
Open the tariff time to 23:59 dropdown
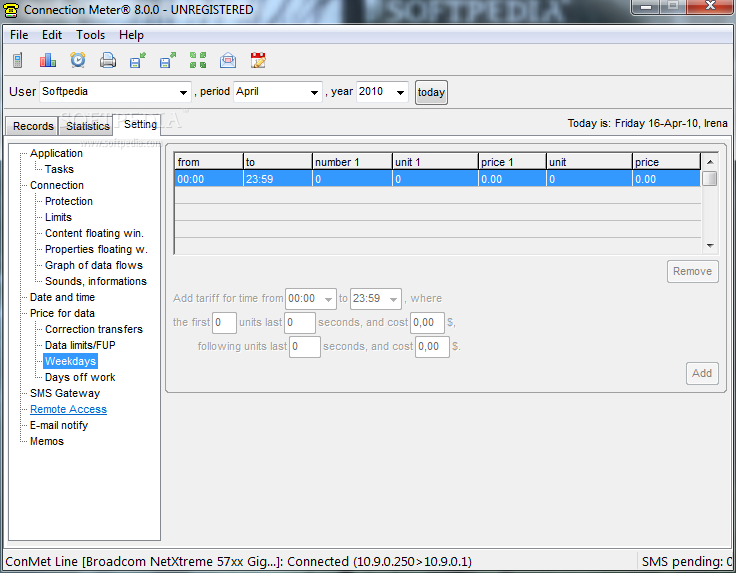[376, 298]
